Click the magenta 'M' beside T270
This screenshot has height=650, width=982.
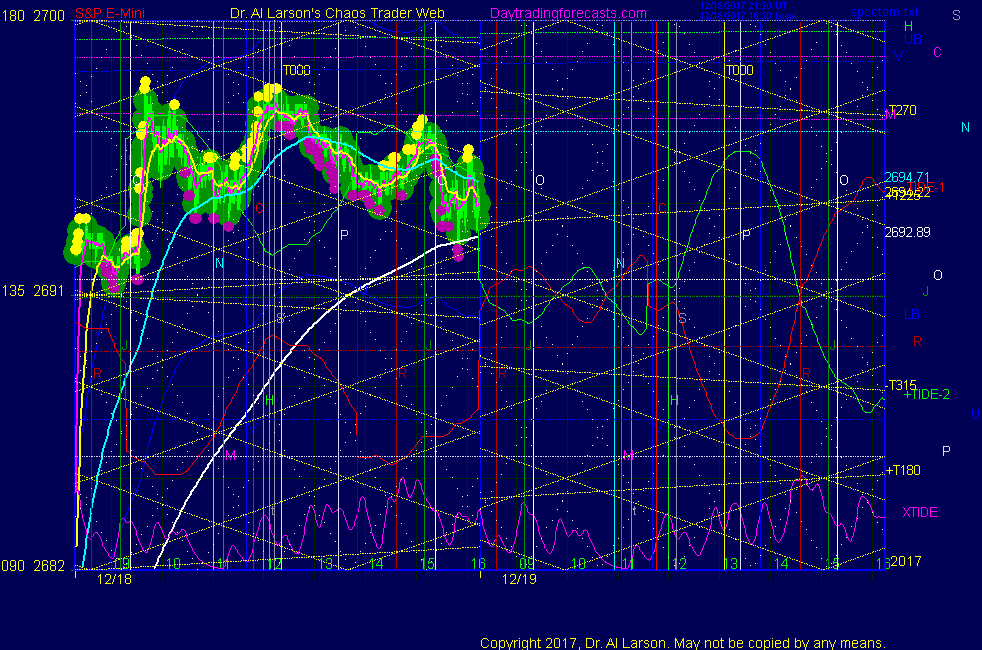(890, 115)
